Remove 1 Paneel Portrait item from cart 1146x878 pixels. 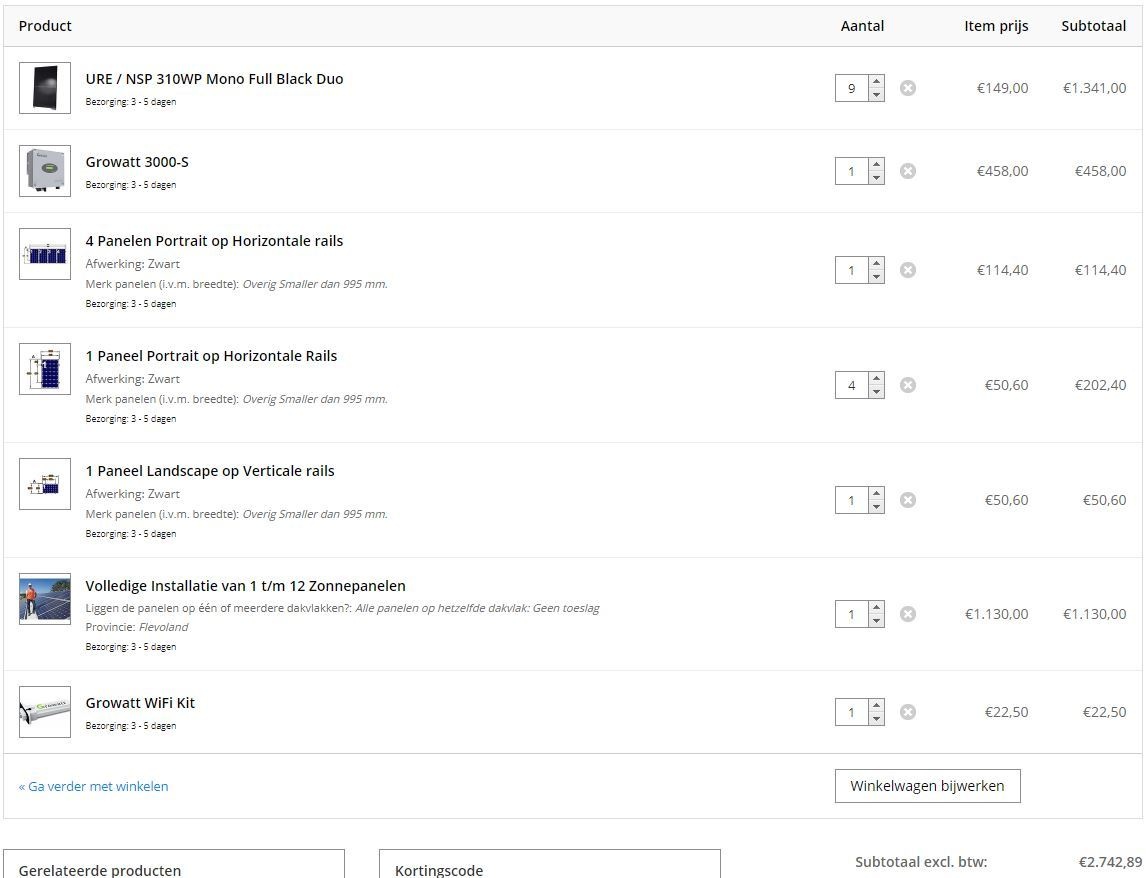(907, 385)
